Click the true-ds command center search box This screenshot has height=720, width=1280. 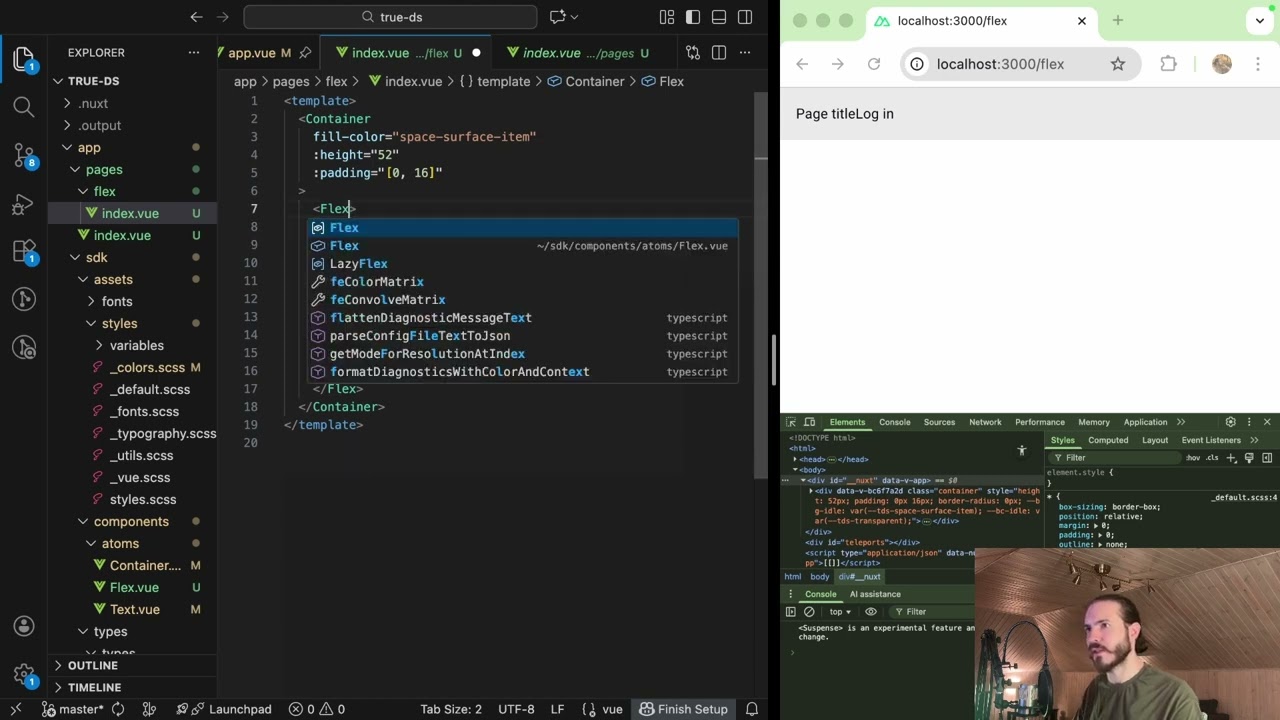[390, 17]
